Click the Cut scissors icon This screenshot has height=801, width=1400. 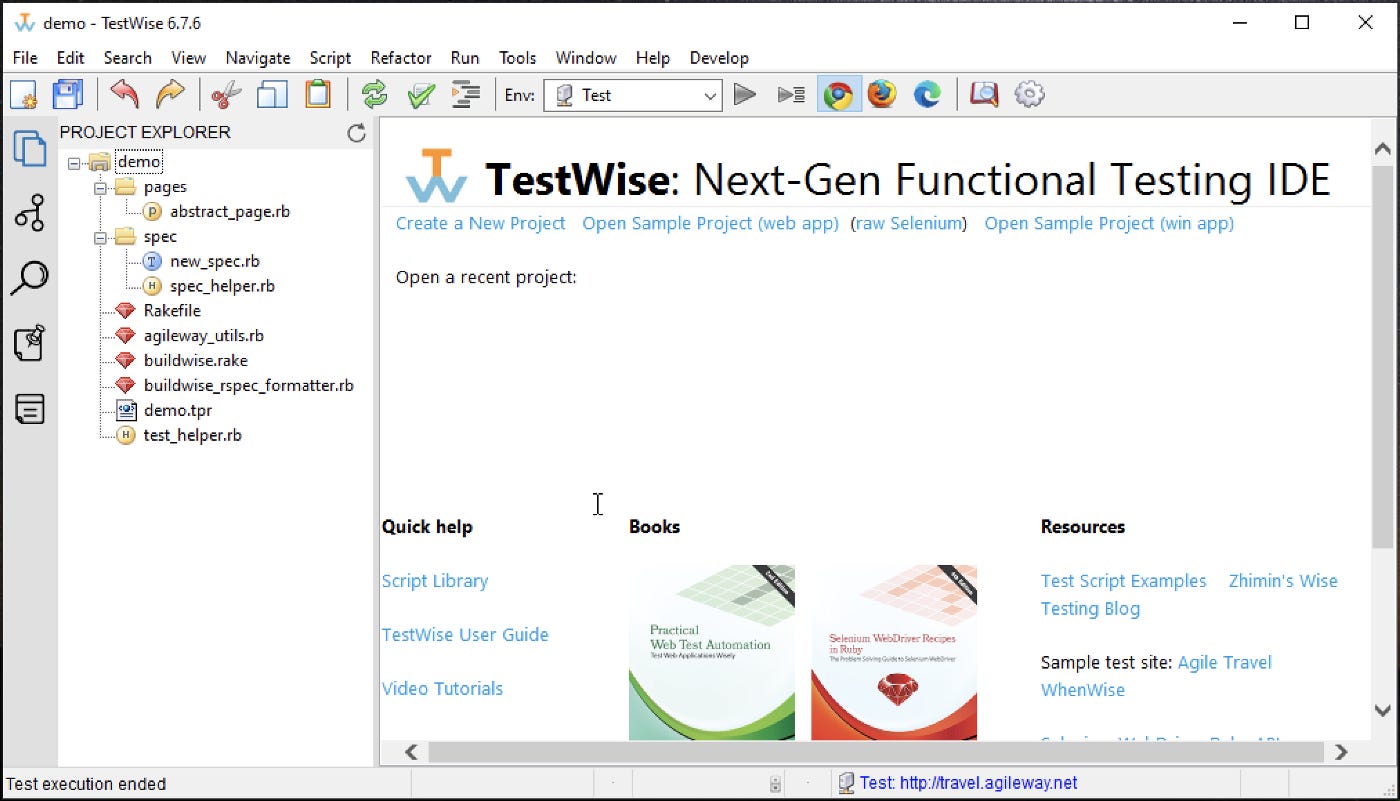click(x=227, y=95)
